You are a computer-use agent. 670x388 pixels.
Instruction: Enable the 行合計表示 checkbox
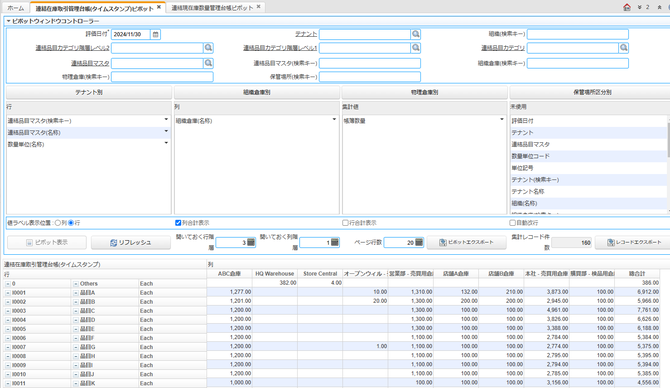coord(345,223)
